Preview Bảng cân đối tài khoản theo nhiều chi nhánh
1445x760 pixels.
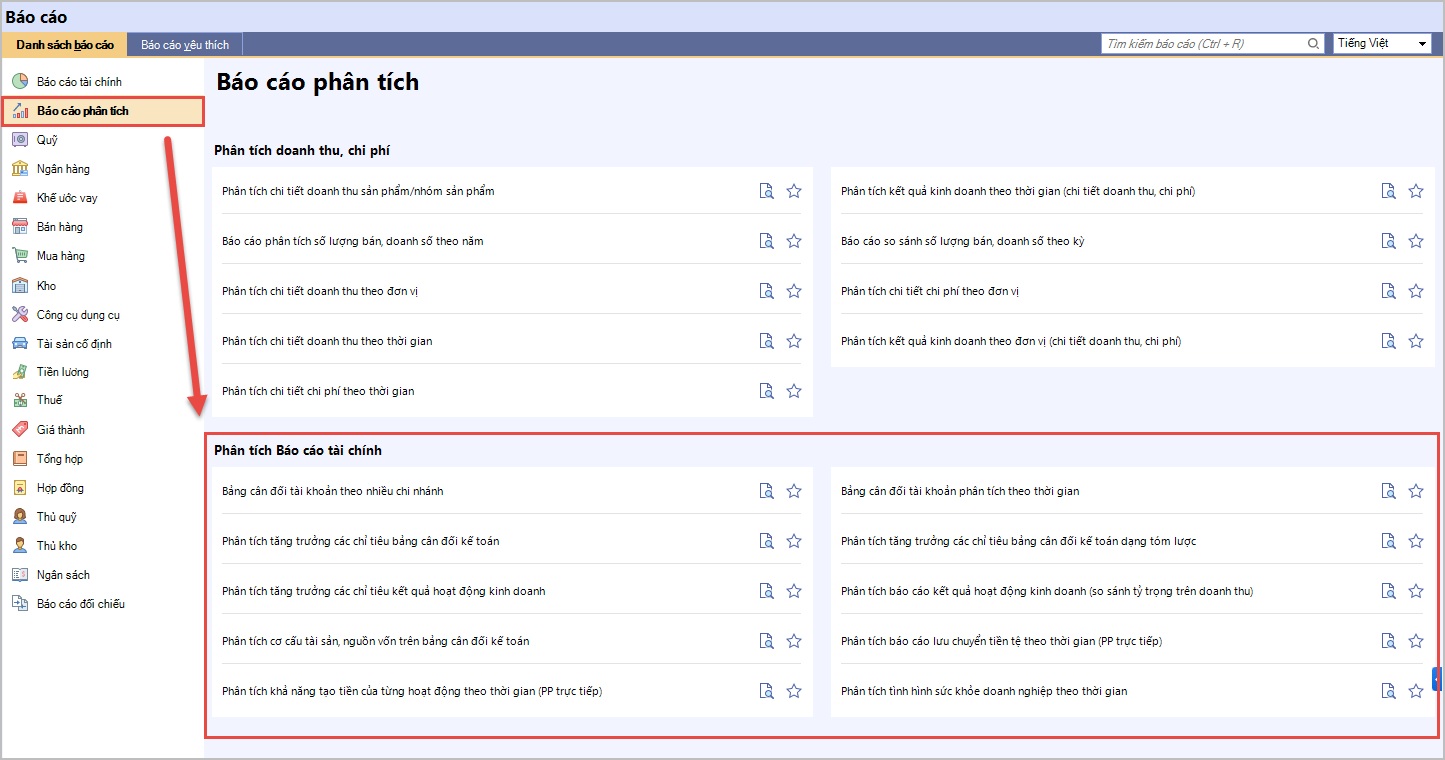[x=767, y=491]
